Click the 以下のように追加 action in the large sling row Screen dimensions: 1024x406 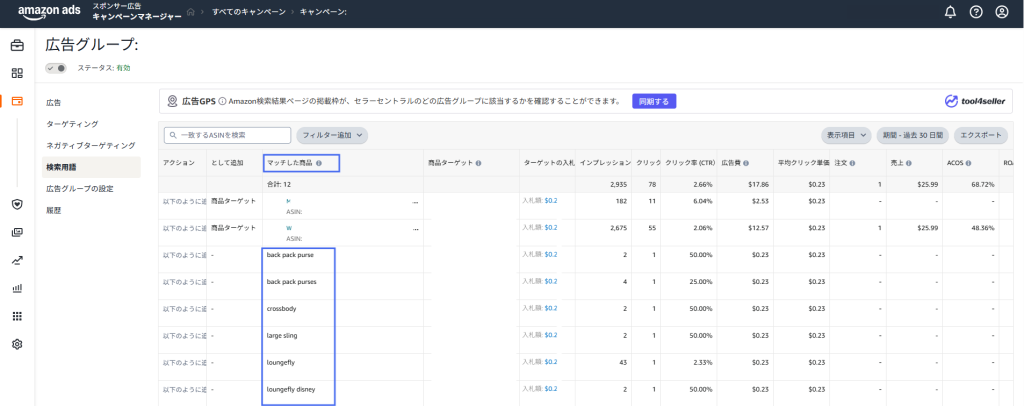click(x=185, y=336)
